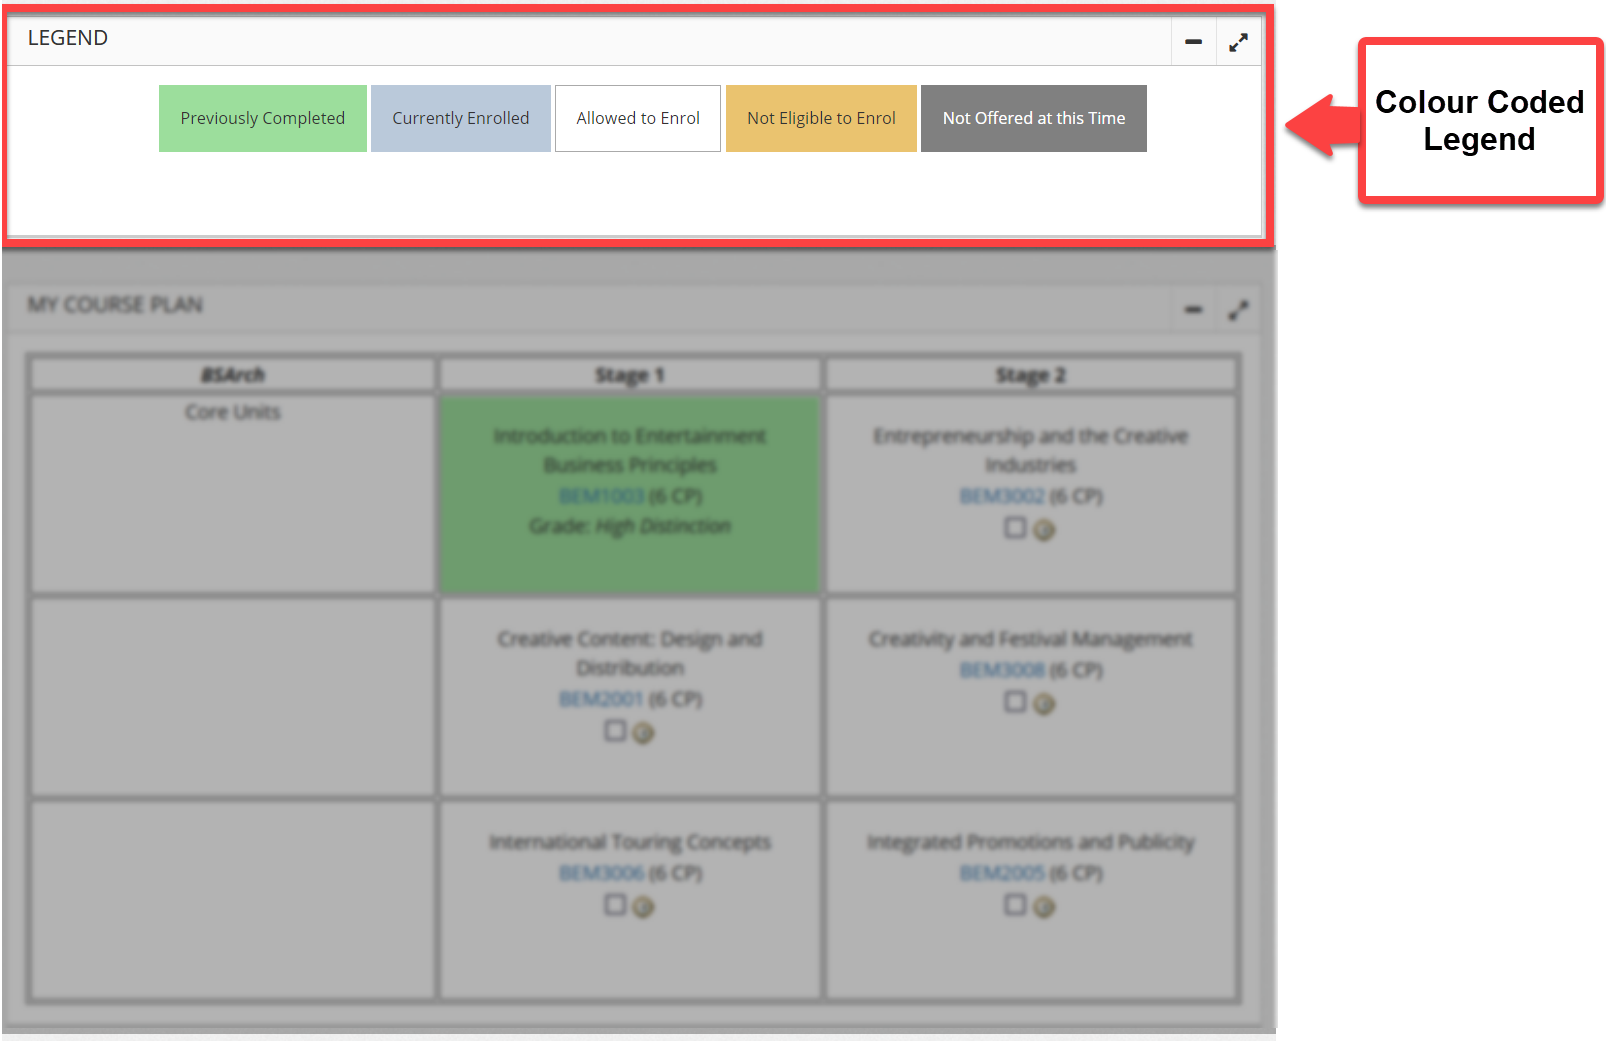Expand the Legend panel to fullscreen
Screen dimensions: 1606x1041
pos(1238,42)
